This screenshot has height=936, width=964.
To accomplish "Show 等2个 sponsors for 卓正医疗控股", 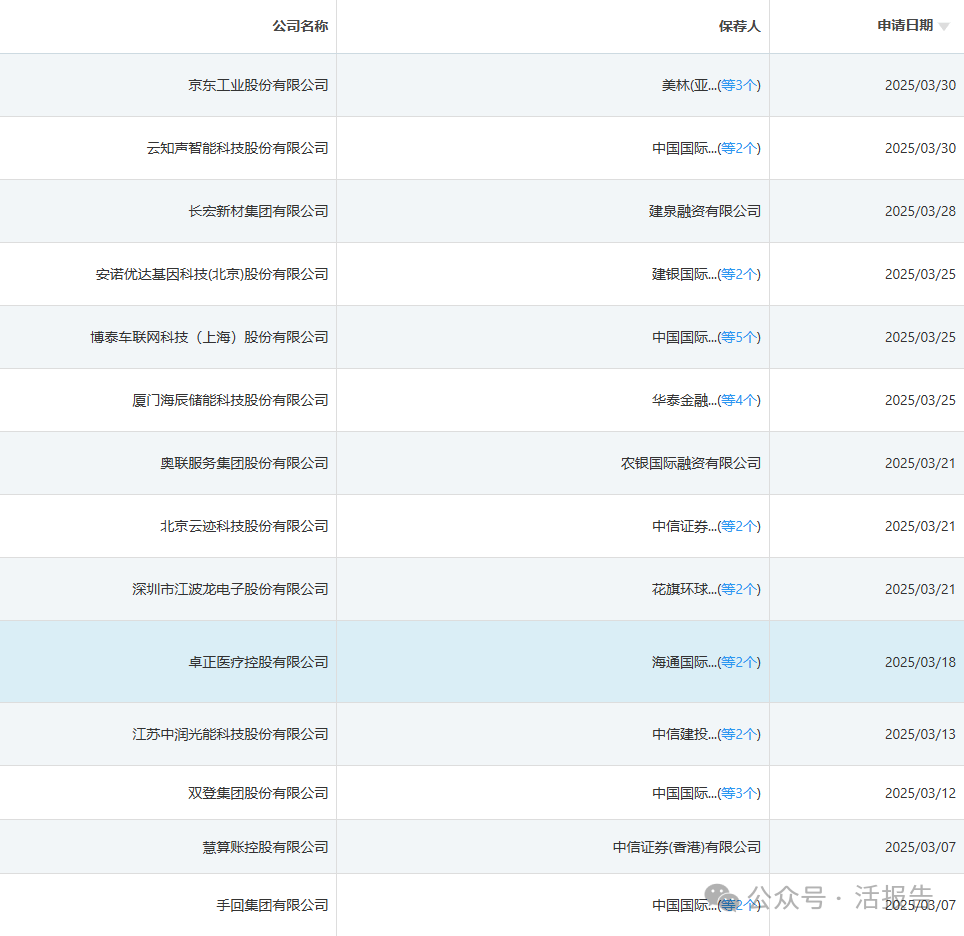I will (739, 662).
